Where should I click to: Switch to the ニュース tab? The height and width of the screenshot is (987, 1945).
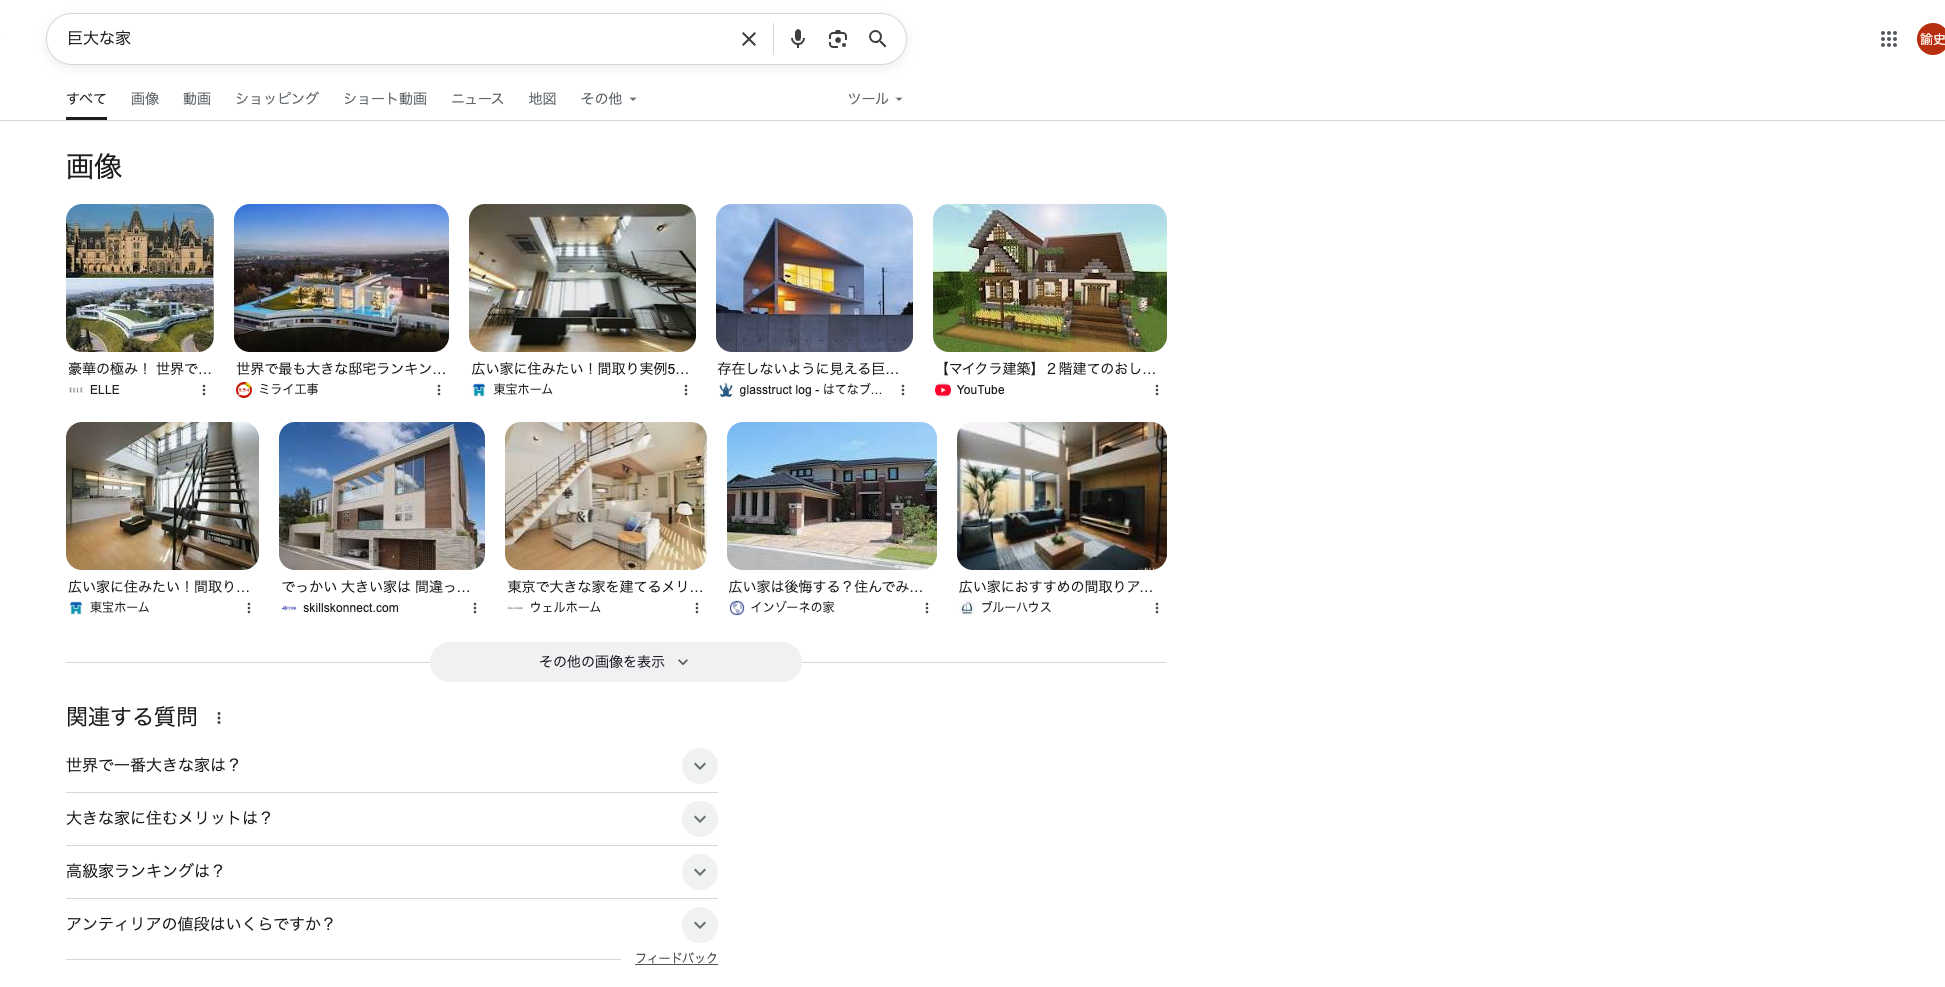pos(477,99)
